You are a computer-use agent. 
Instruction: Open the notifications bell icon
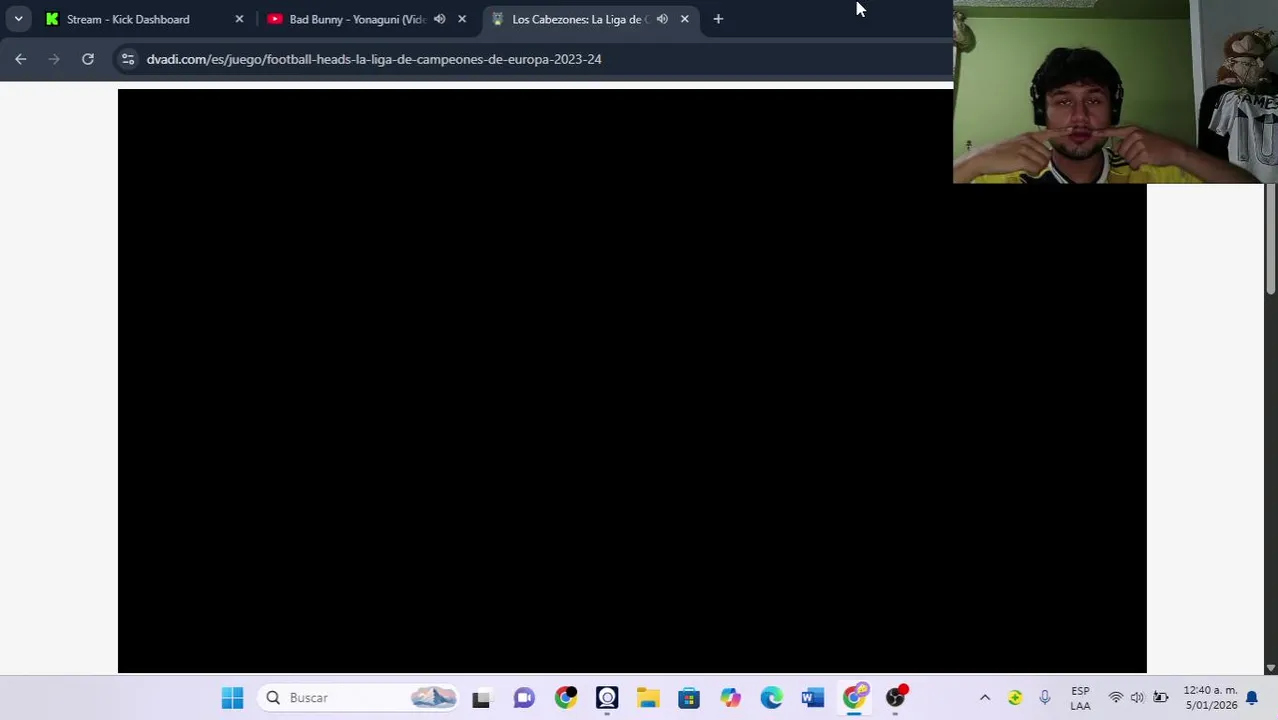point(1251,698)
